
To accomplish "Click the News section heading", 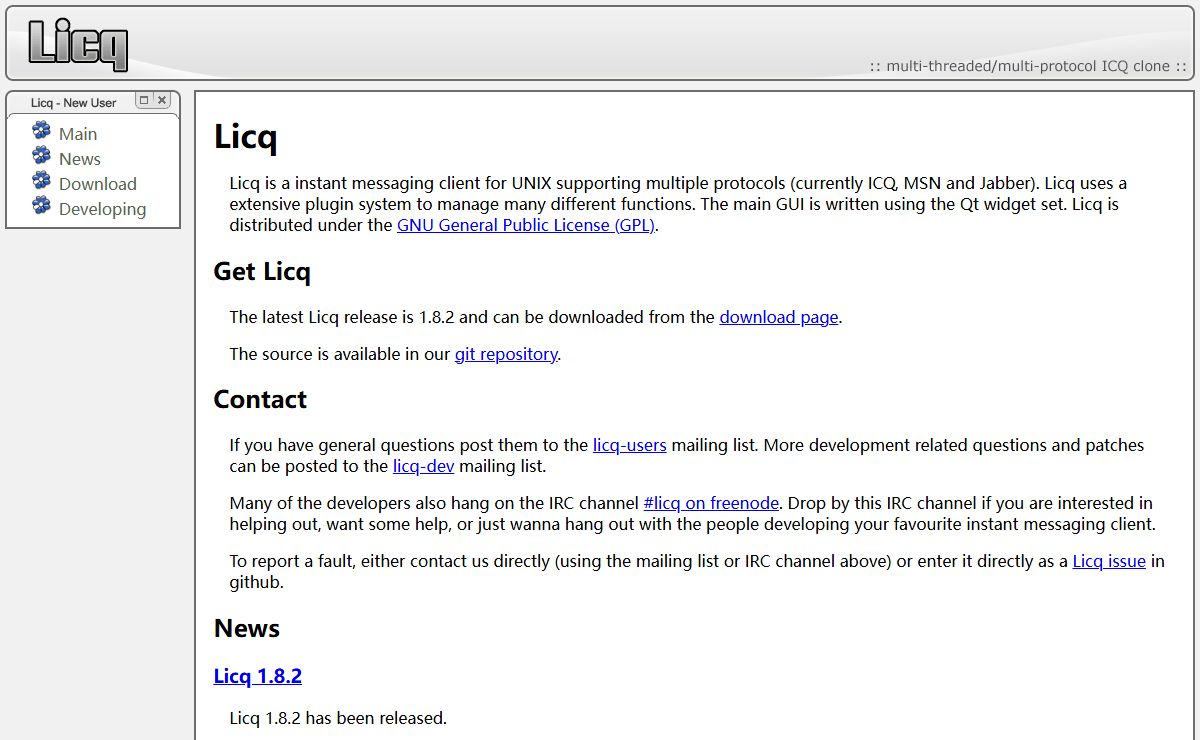I will pos(247,628).
